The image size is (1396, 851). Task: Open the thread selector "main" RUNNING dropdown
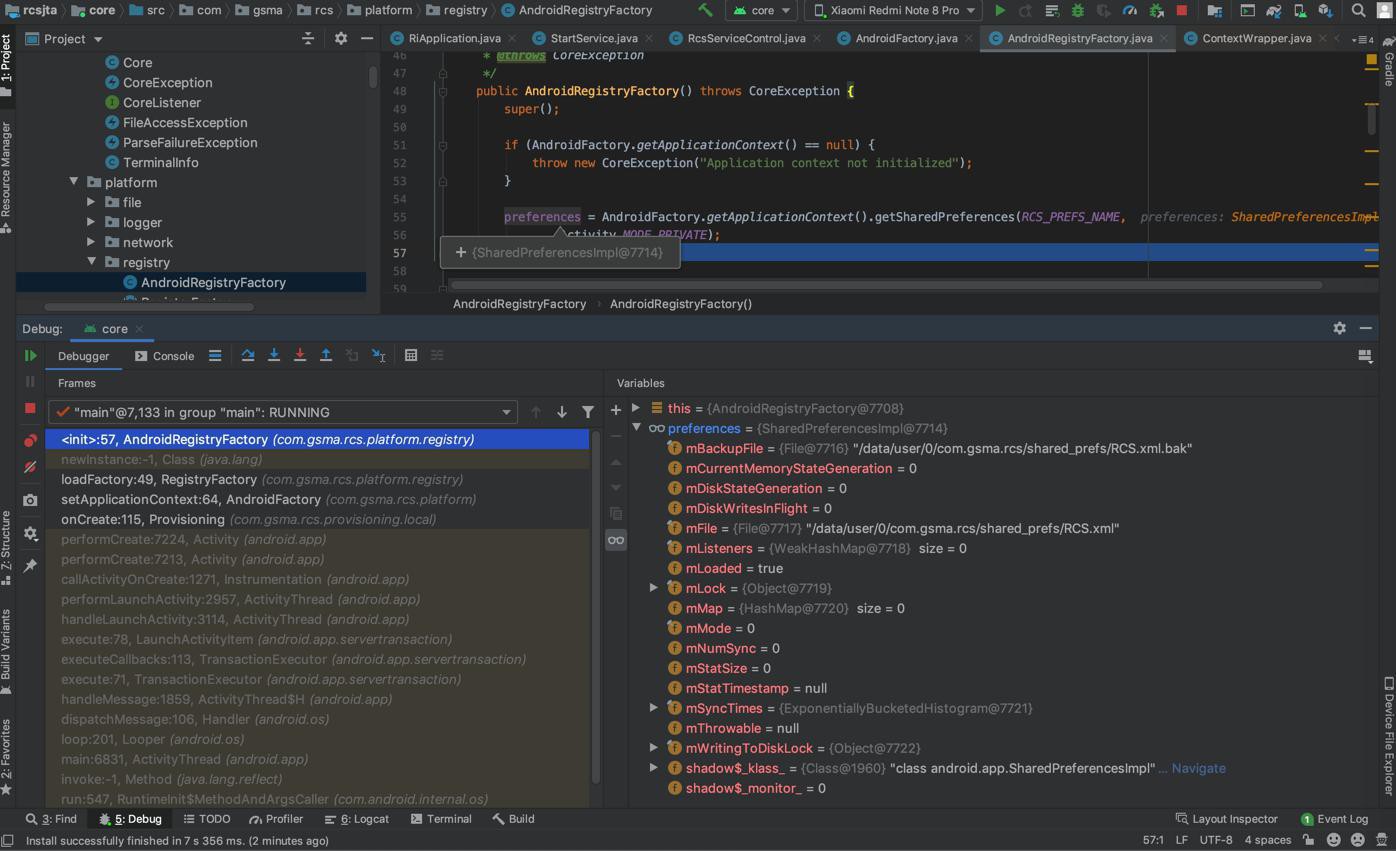pyautogui.click(x=283, y=412)
